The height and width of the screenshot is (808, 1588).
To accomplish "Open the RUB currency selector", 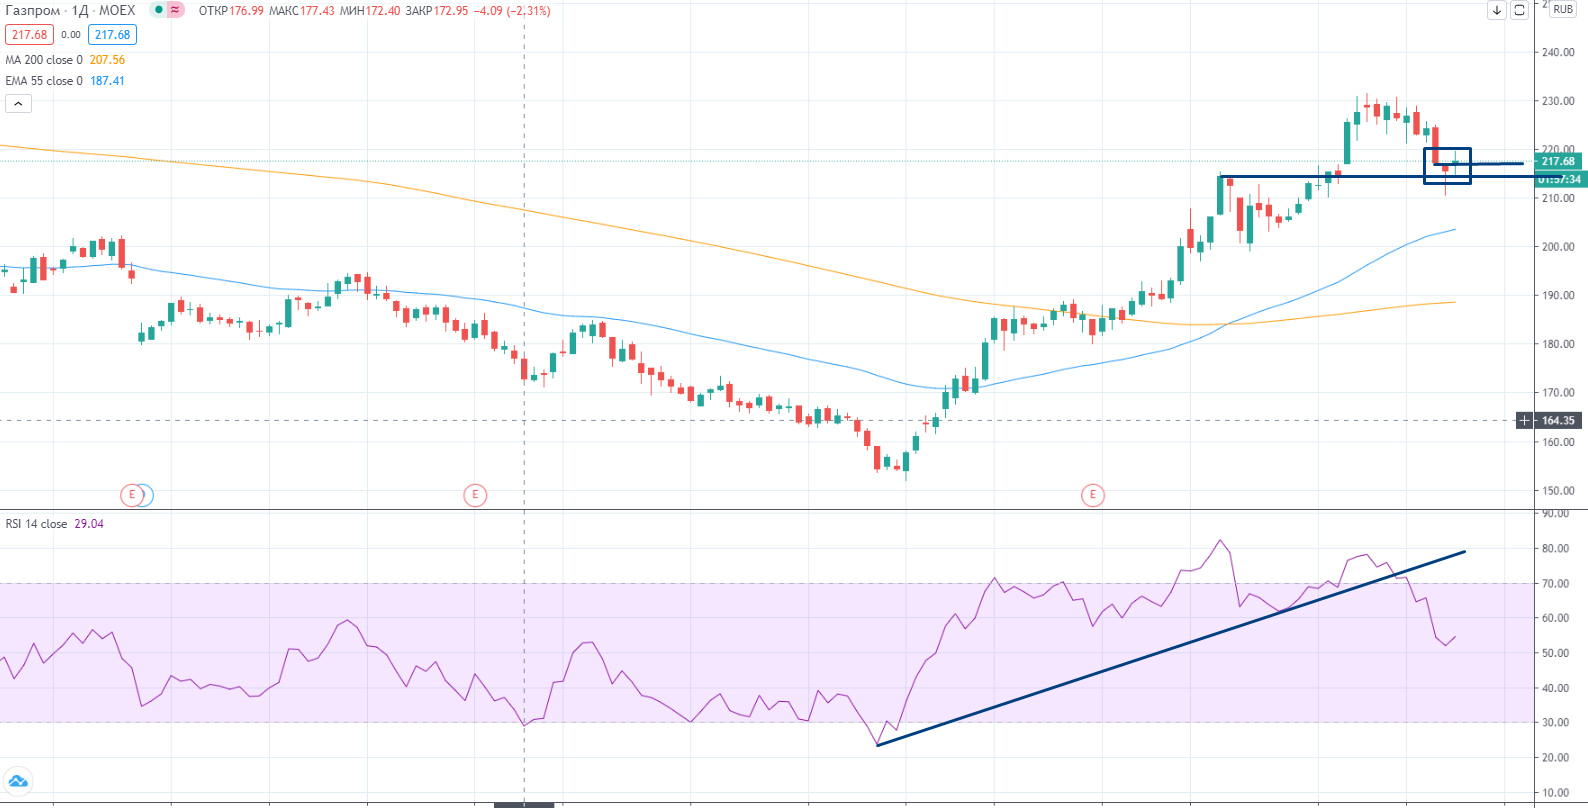I will (x=1563, y=9).
